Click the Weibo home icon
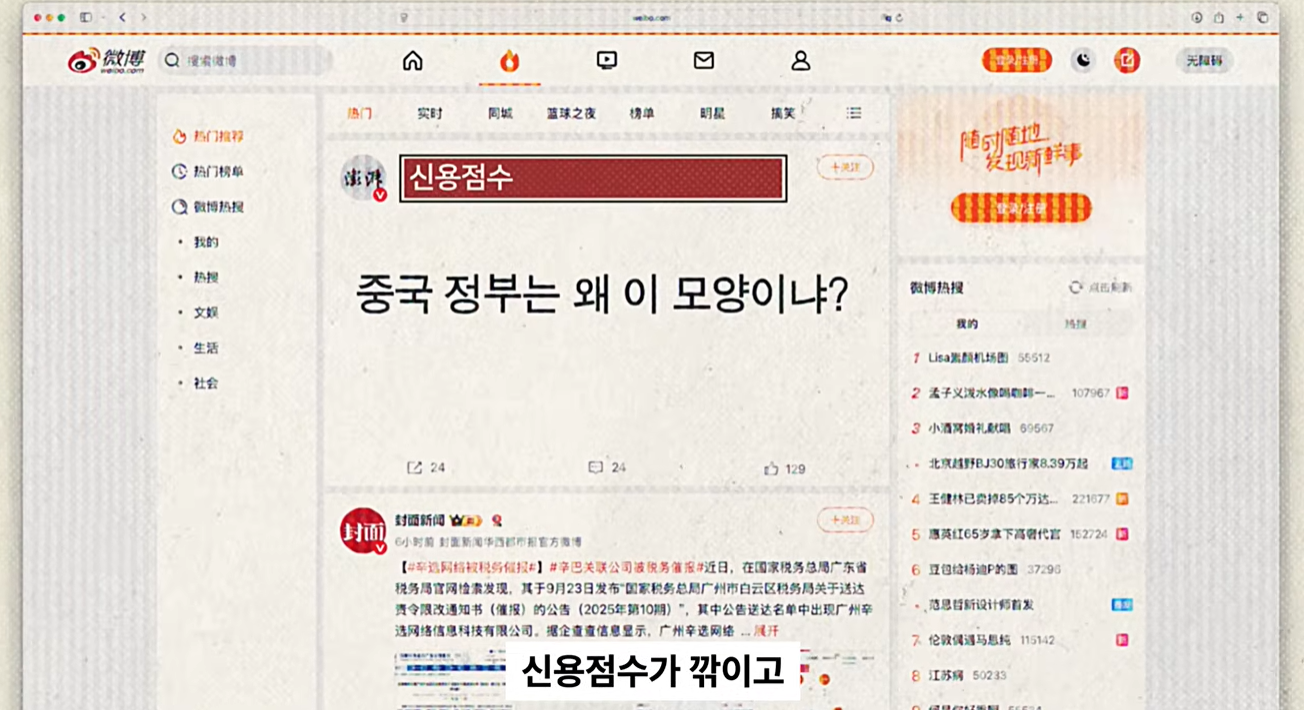Viewport: 1304px width, 710px height. tap(412, 61)
